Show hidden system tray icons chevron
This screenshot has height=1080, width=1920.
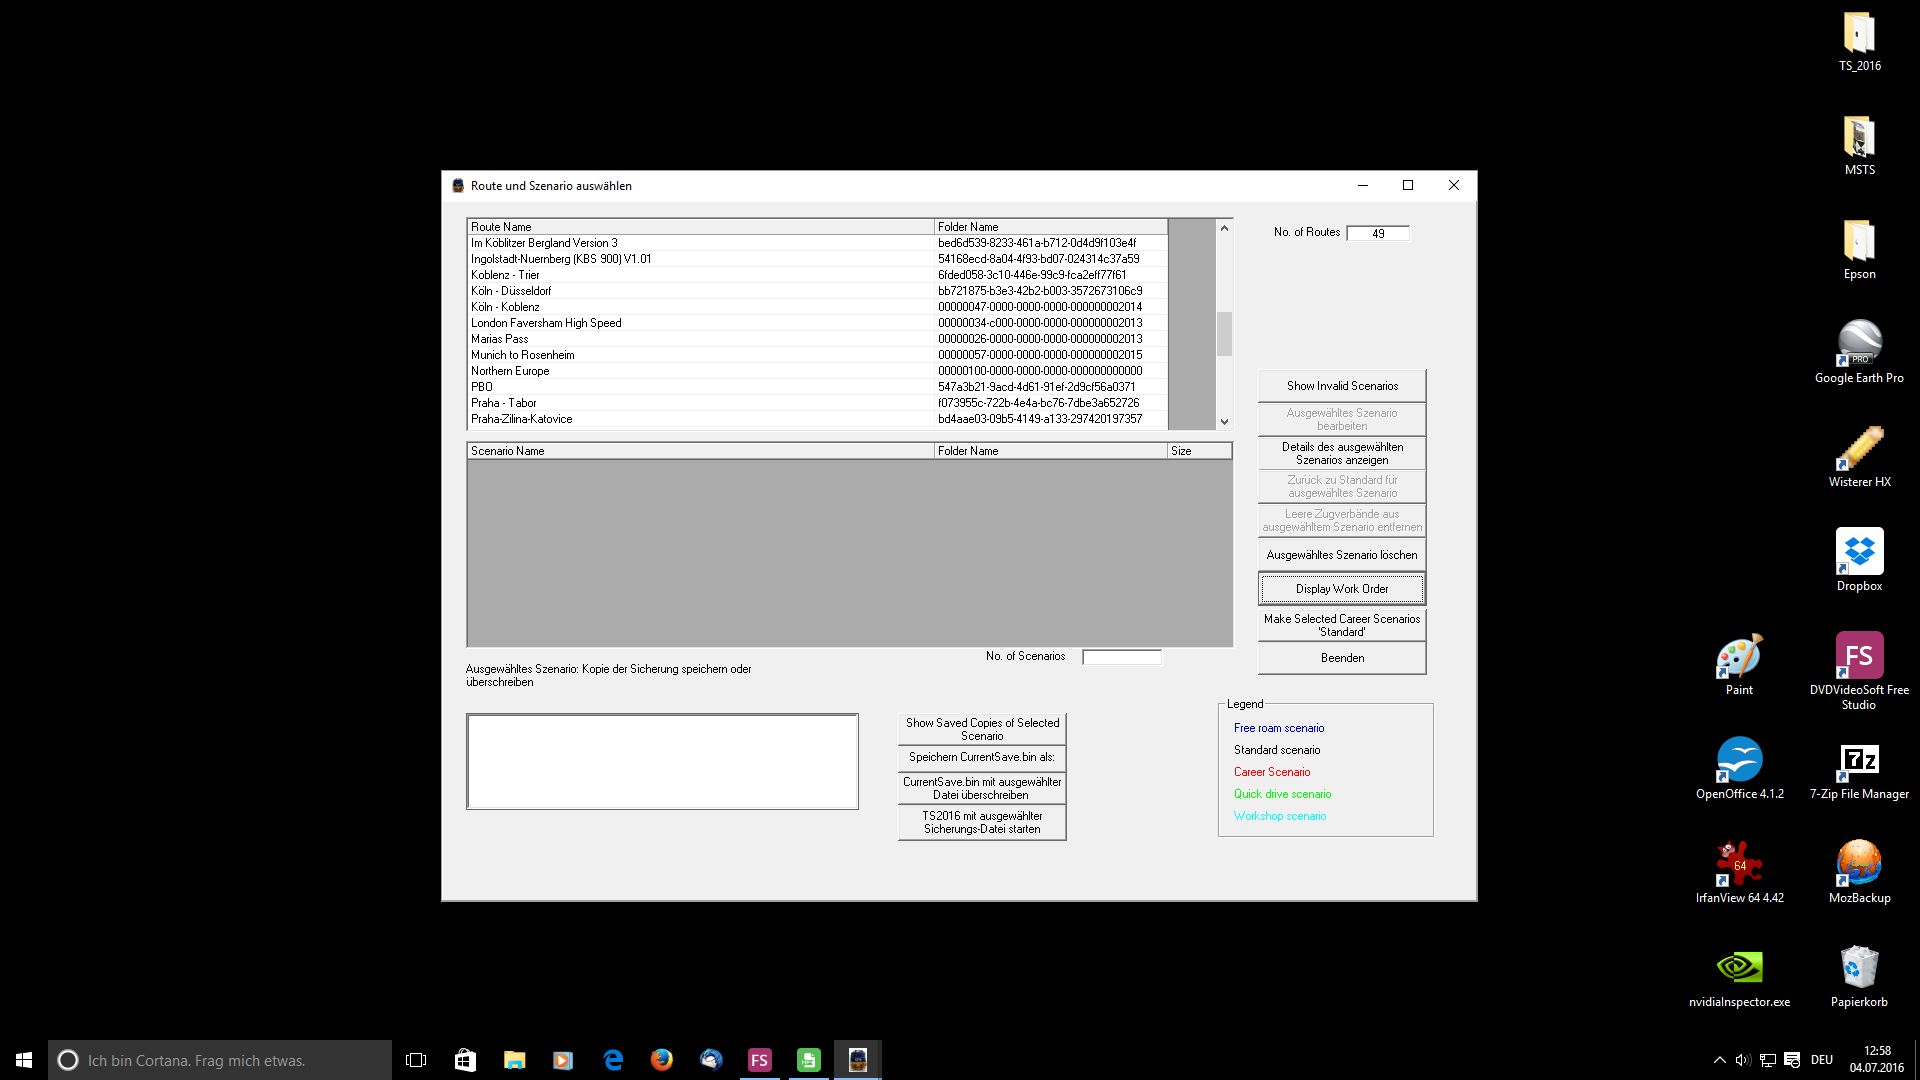[x=1719, y=1060]
